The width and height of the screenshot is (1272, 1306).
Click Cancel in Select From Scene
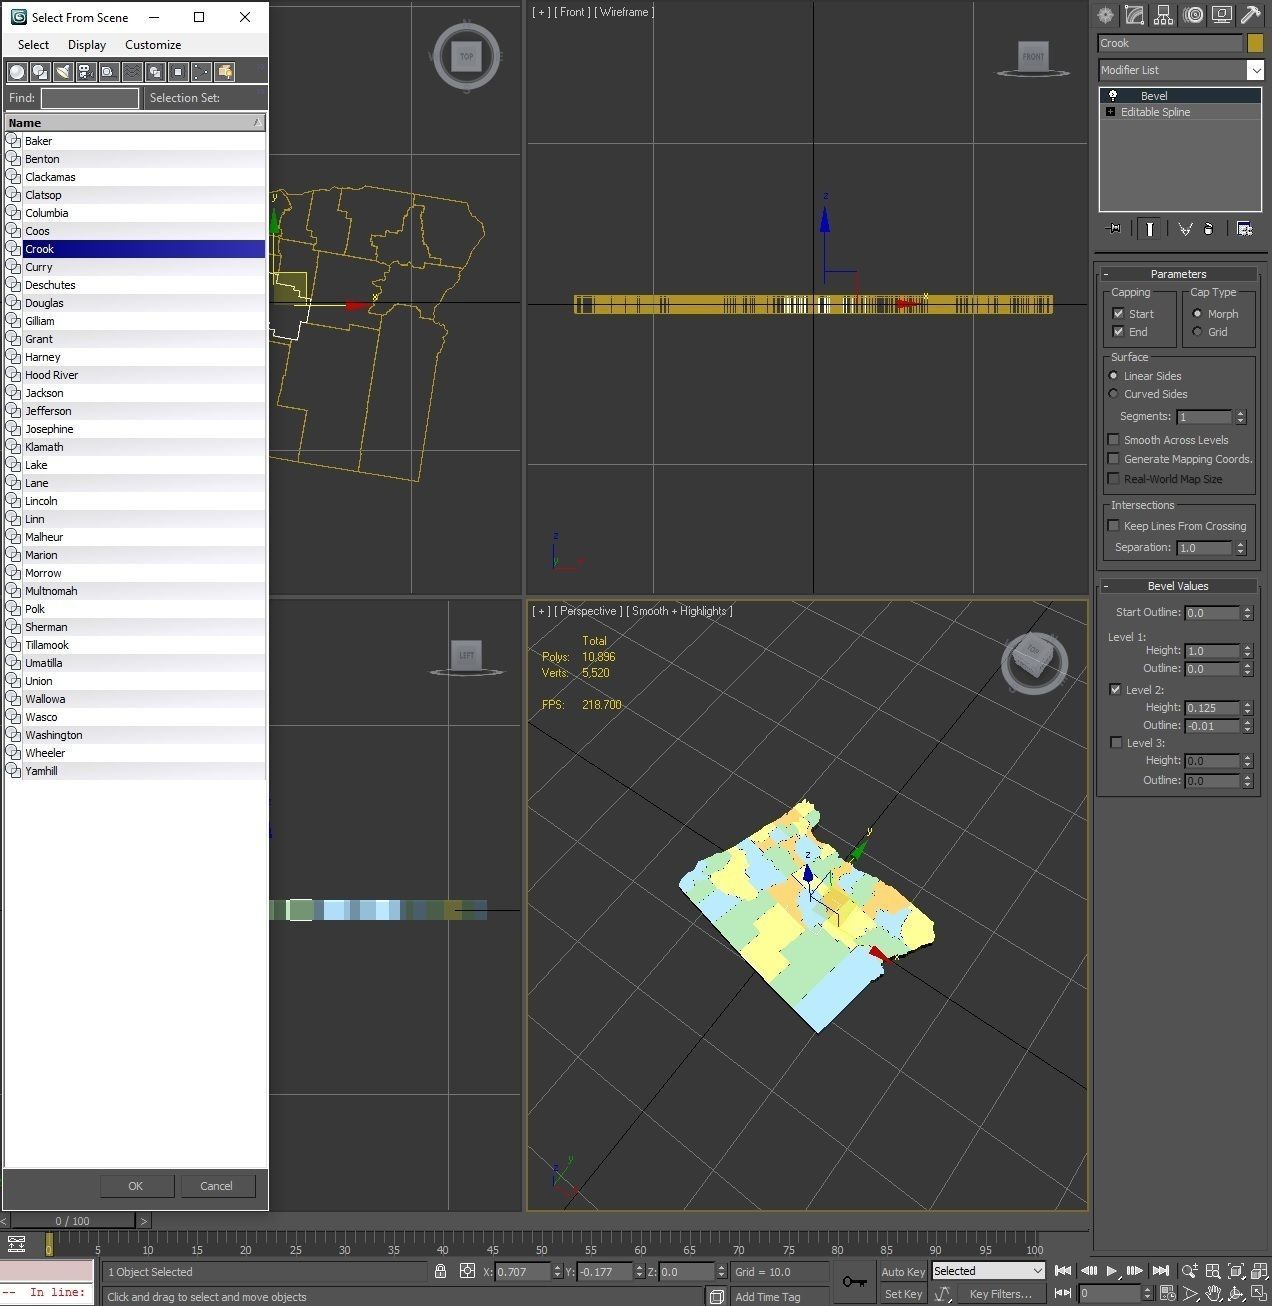pyautogui.click(x=216, y=1186)
